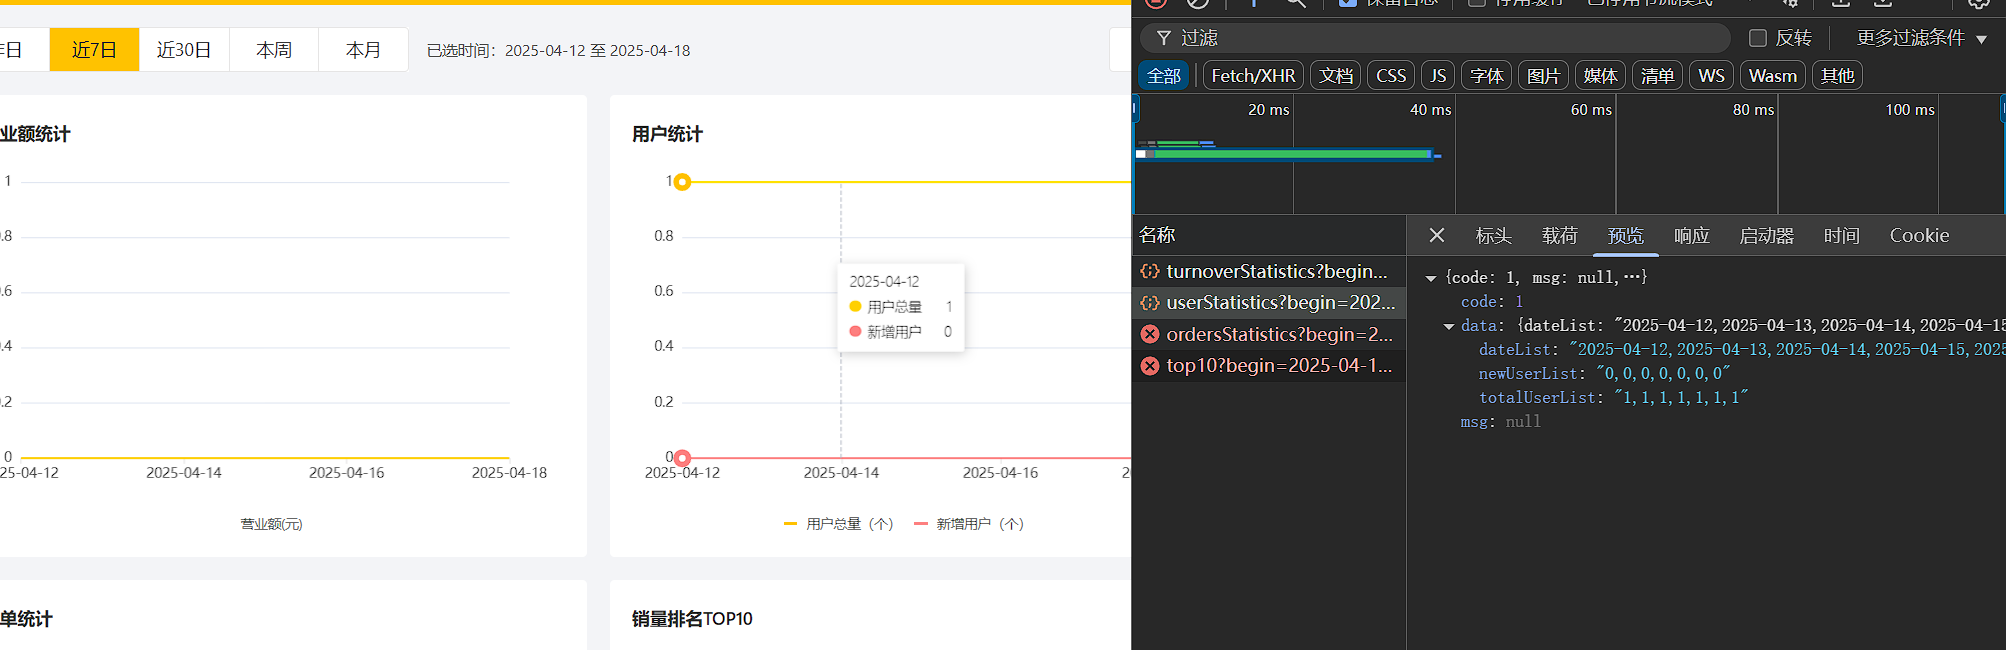The height and width of the screenshot is (650, 2006).
Task: Click the ordersStatistics red error icon
Action: (1150, 334)
